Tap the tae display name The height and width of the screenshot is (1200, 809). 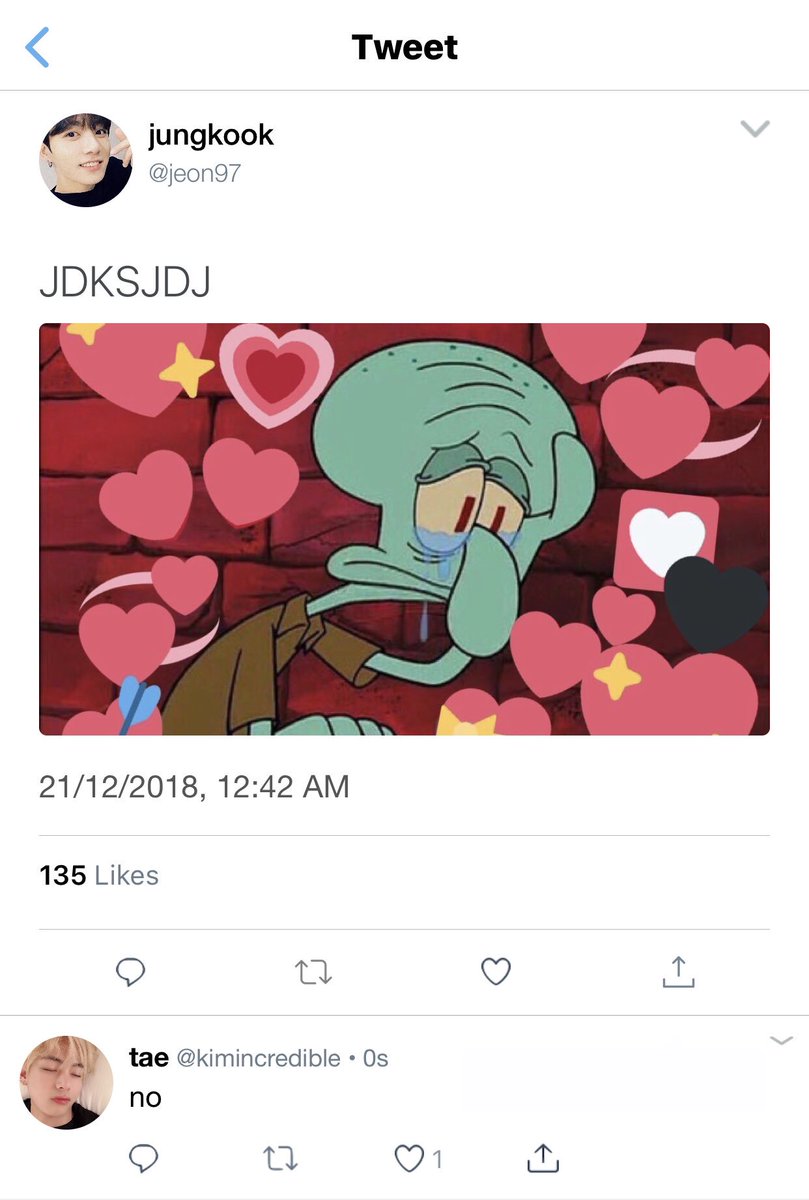point(149,1057)
